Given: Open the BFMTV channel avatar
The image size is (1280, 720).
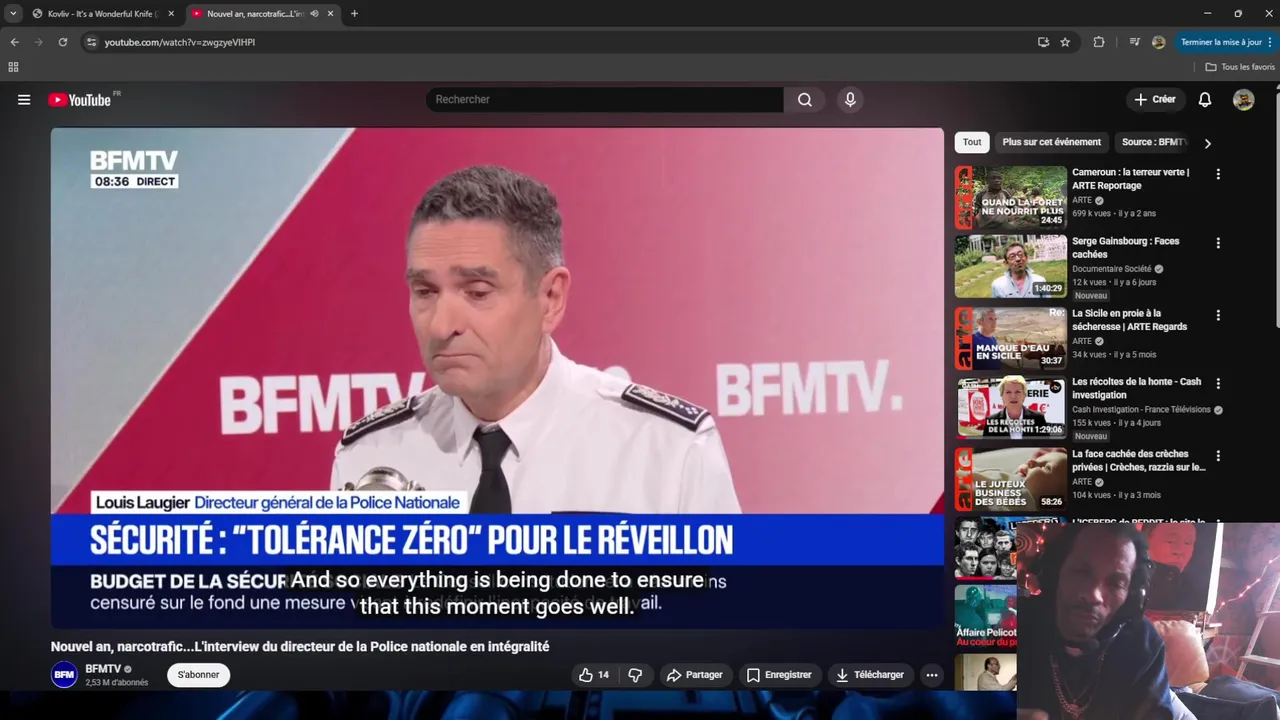Looking at the screenshot, I should pyautogui.click(x=64, y=675).
